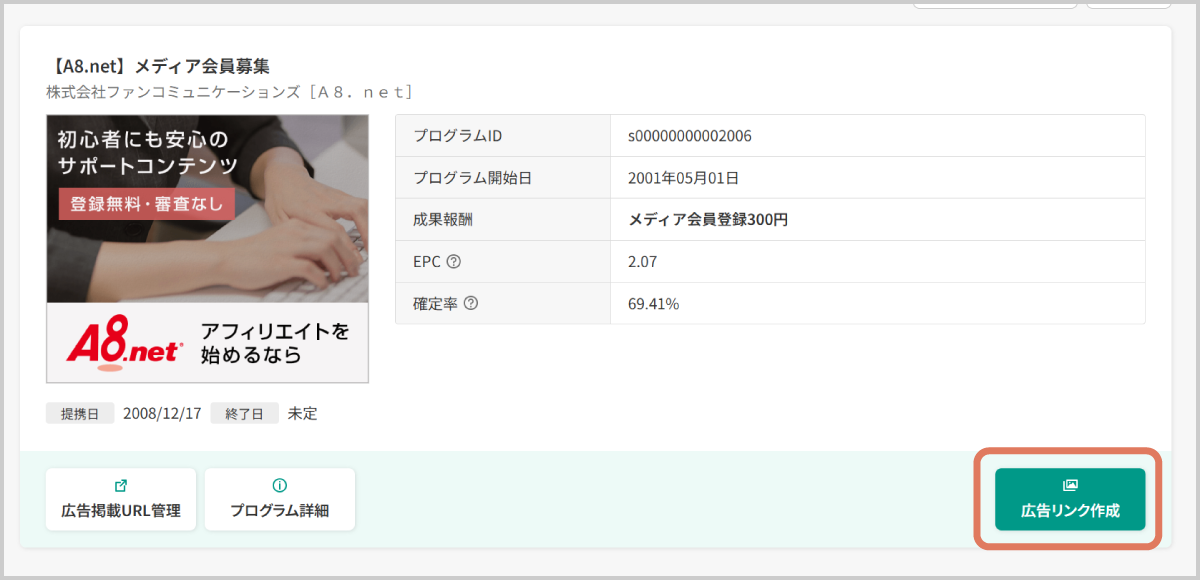Click the 成果報酬 row label
This screenshot has width=1200, height=580.
pyautogui.click(x=442, y=220)
